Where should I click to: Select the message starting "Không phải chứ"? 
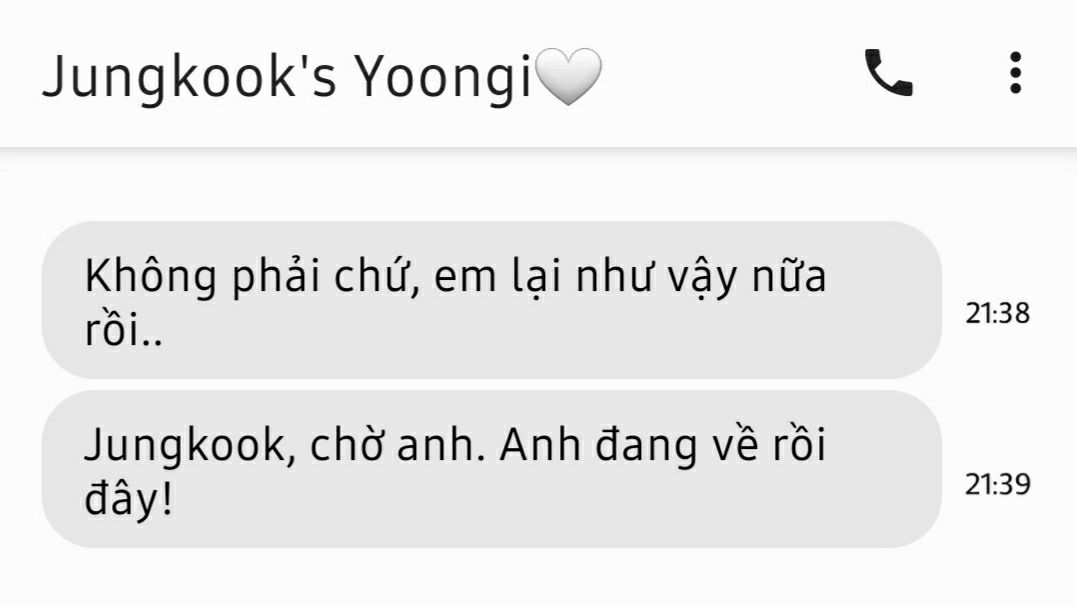point(491,300)
